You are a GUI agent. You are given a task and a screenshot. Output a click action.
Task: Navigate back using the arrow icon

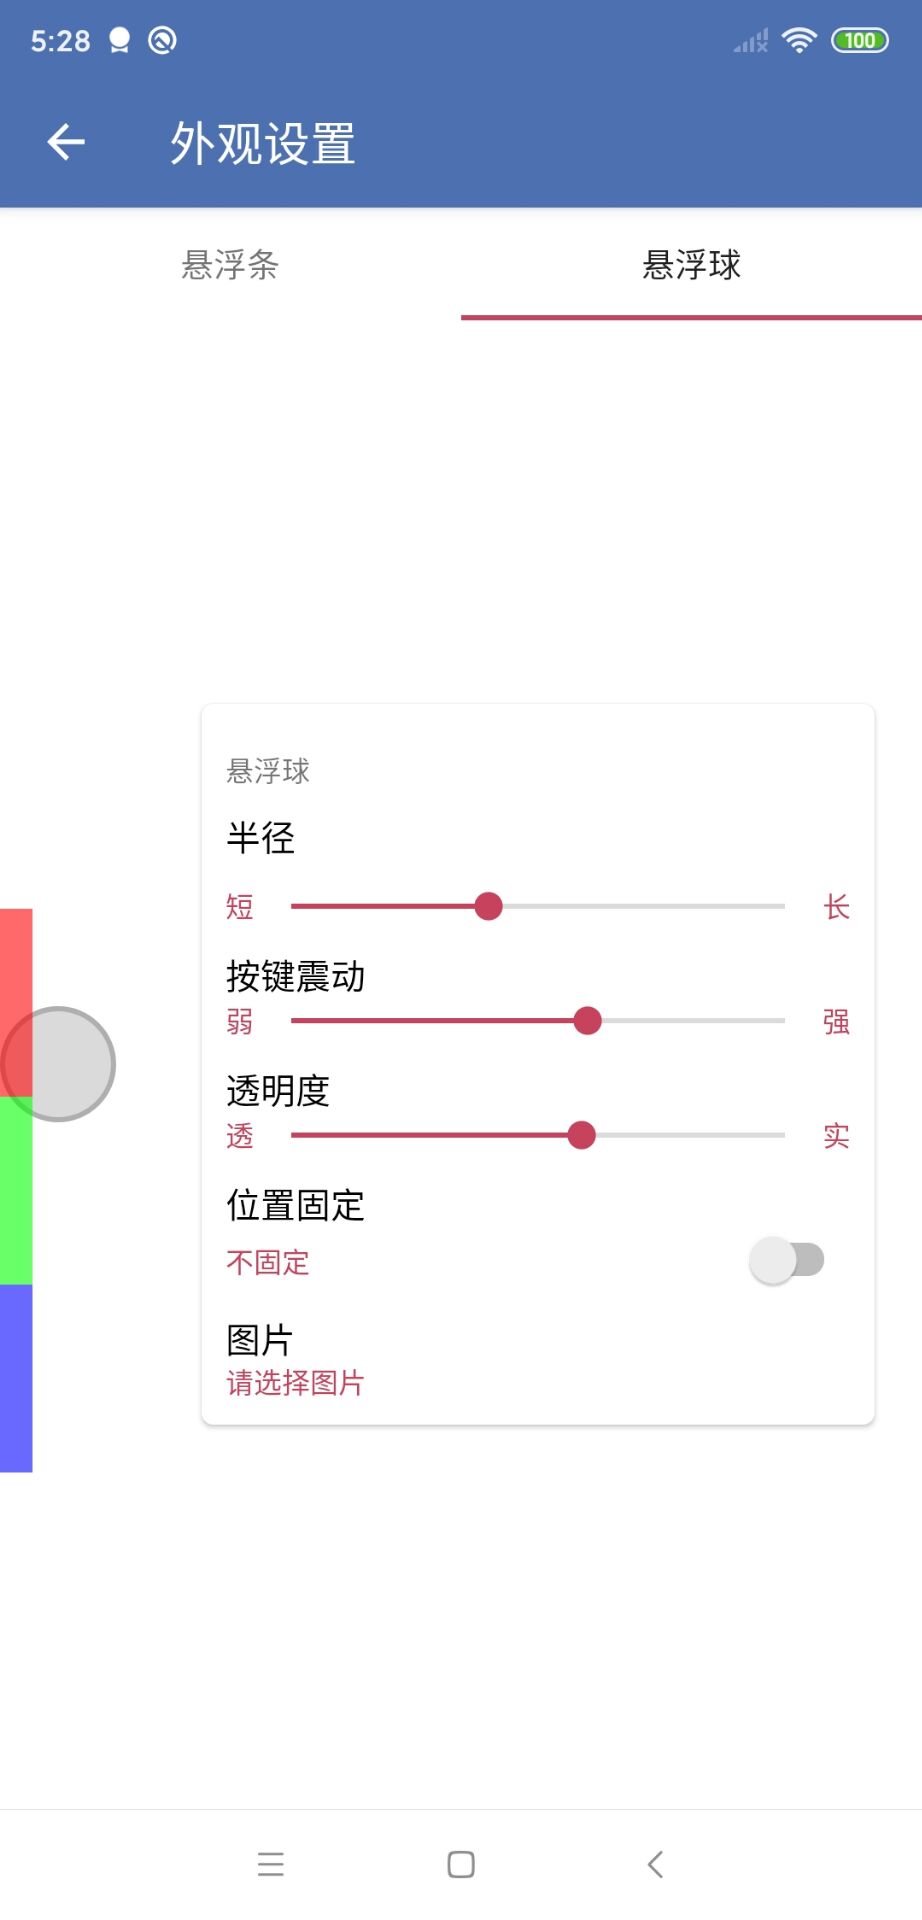click(x=66, y=141)
